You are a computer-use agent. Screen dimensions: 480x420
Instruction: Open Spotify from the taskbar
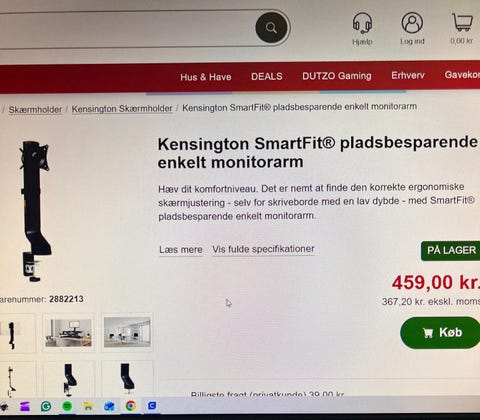[67, 406]
